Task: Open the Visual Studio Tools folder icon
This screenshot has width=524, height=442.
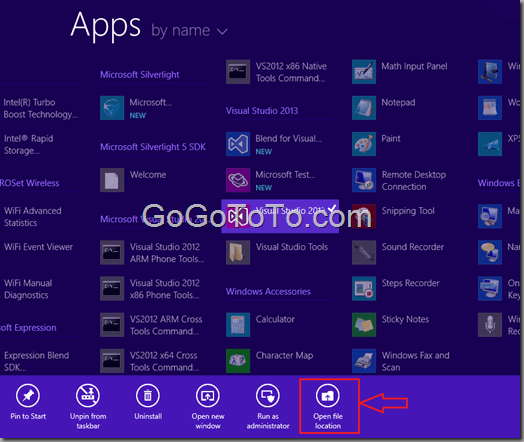Action: tap(238, 253)
